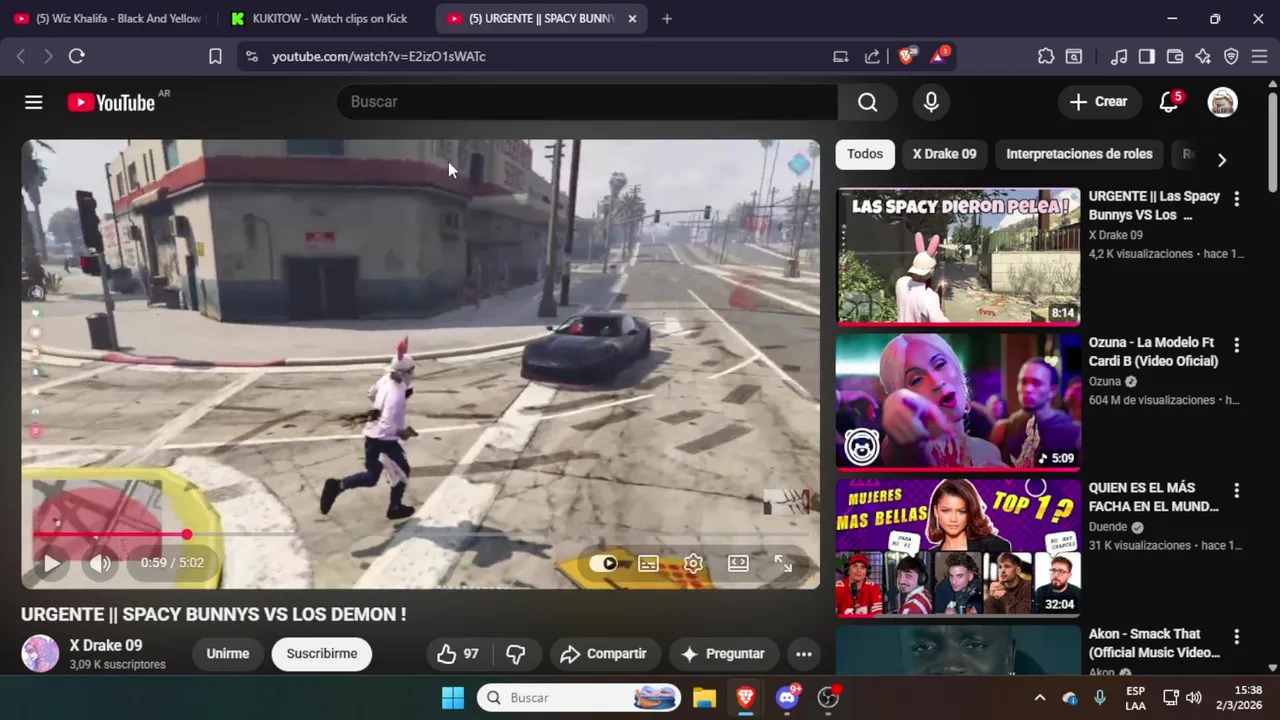
Task: Switch to KUKITOW Kick clips tab
Action: point(322,18)
